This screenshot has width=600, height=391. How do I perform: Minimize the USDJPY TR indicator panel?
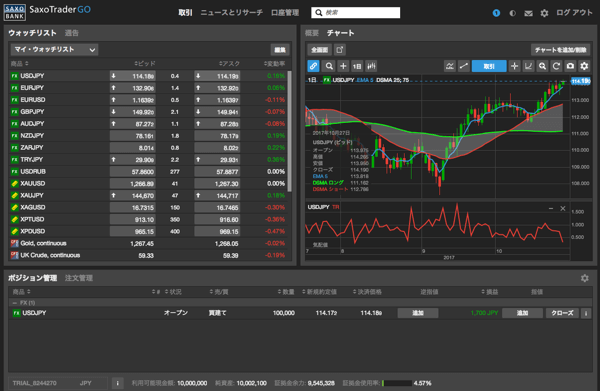(x=551, y=209)
